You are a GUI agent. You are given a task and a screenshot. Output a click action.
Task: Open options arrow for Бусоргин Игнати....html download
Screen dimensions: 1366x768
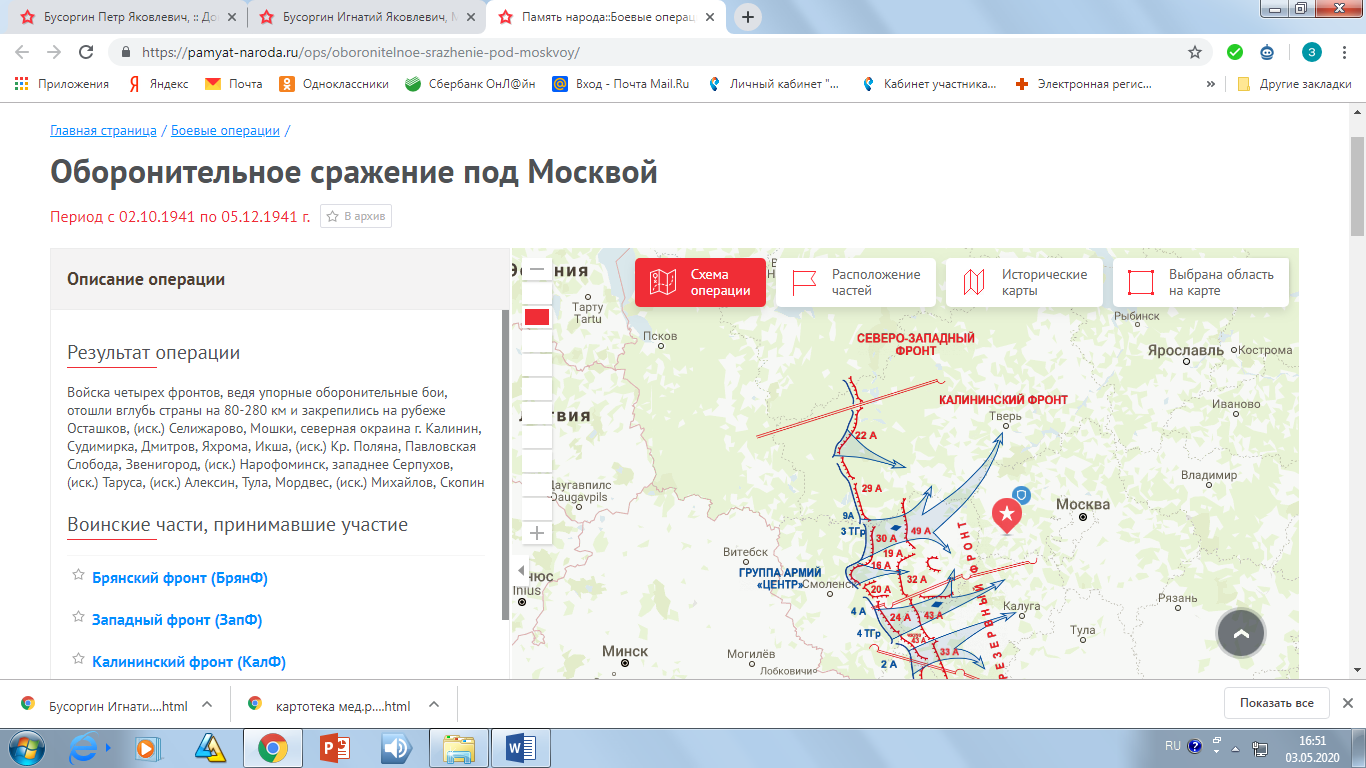(207, 705)
